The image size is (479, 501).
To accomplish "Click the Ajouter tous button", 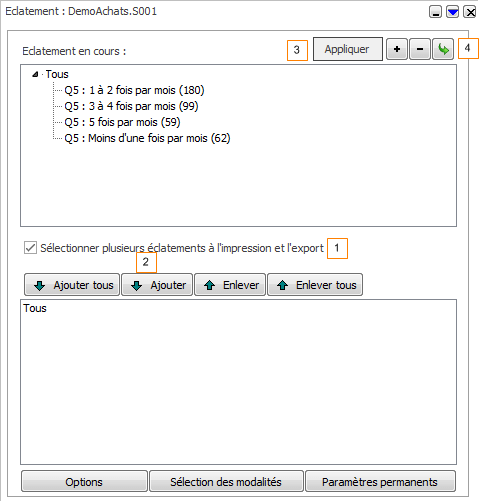I will click(x=72, y=285).
